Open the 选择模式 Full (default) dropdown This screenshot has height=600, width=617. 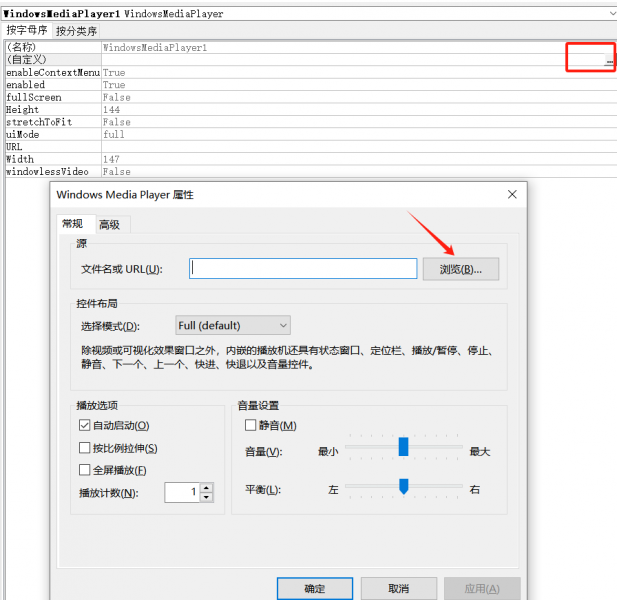point(233,325)
